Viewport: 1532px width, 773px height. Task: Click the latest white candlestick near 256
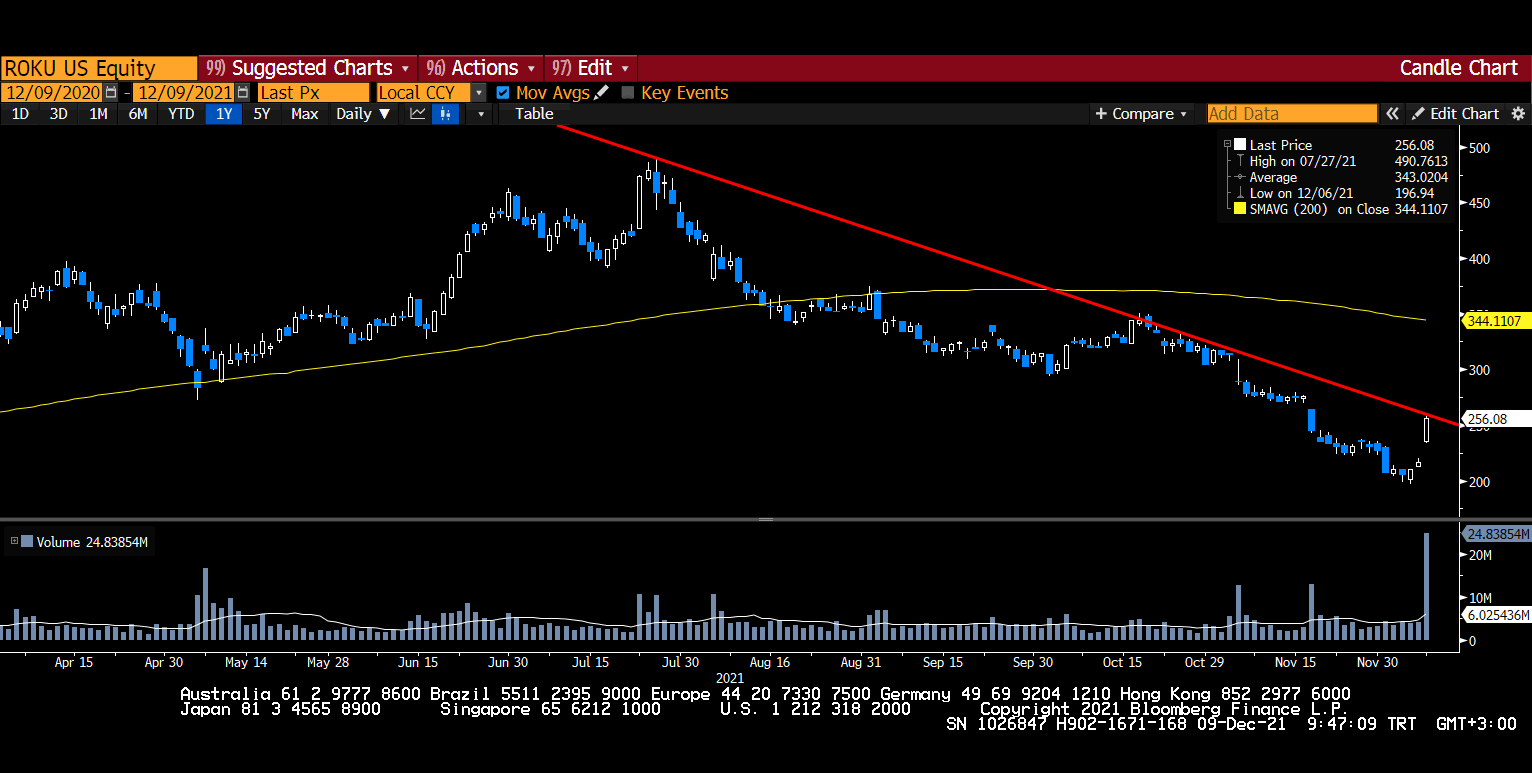click(x=1426, y=430)
